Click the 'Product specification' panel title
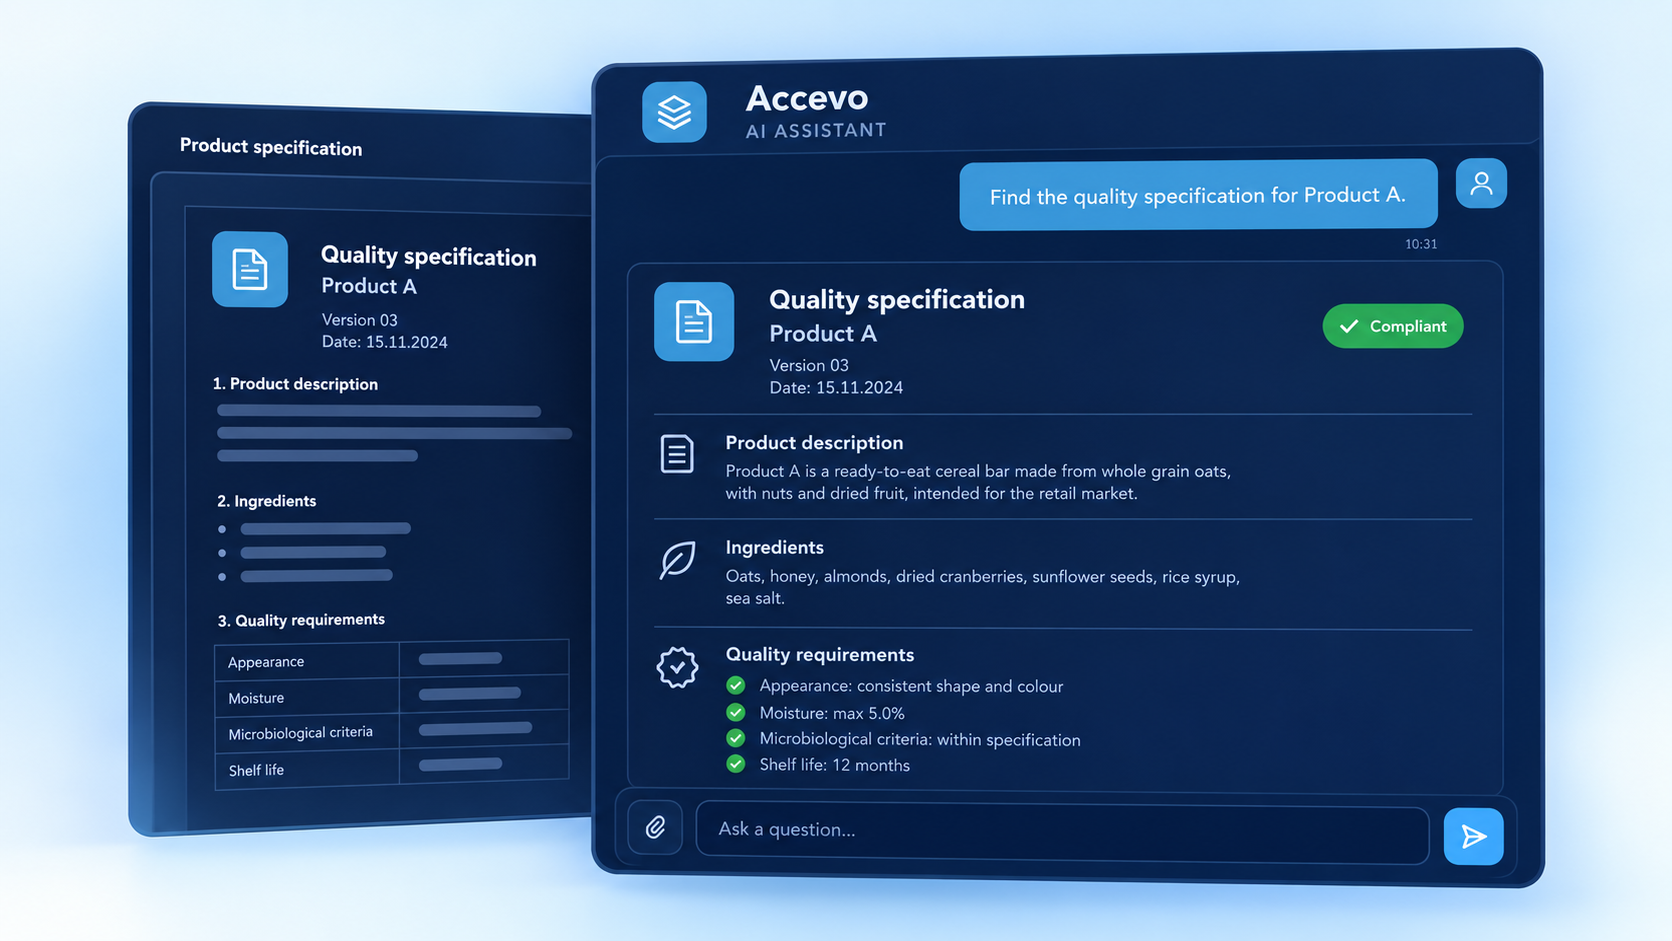 pyautogui.click(x=271, y=147)
